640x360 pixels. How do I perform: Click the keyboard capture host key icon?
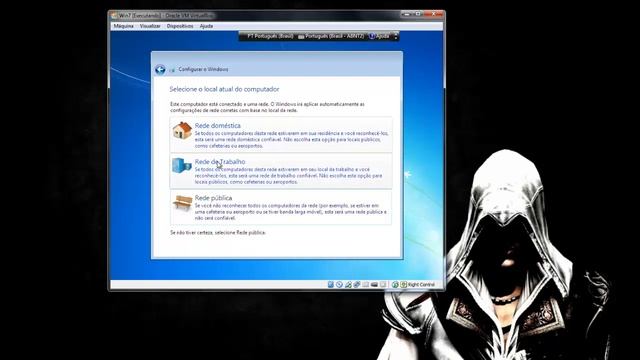[x=404, y=284]
